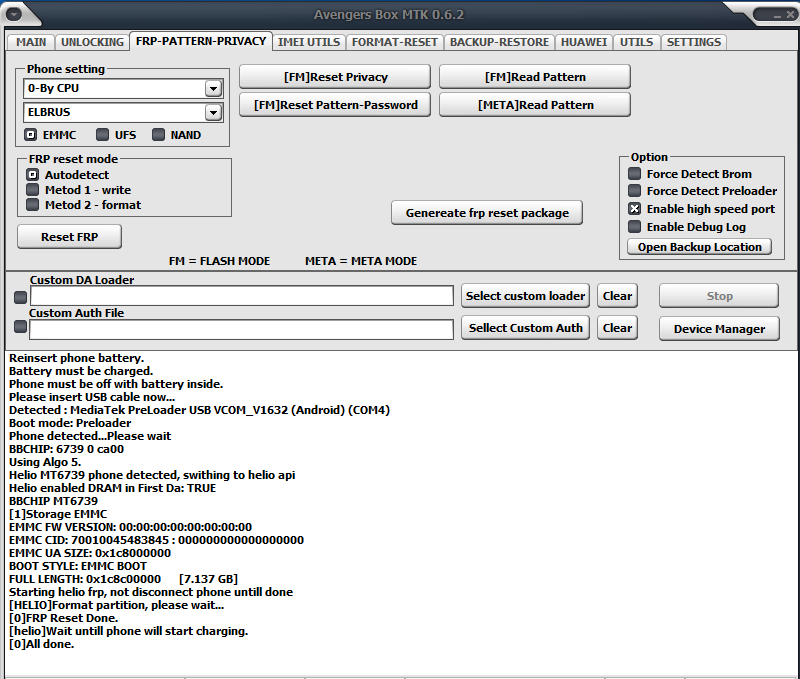Click log line 'Battery must be charged.'

tap(81, 371)
